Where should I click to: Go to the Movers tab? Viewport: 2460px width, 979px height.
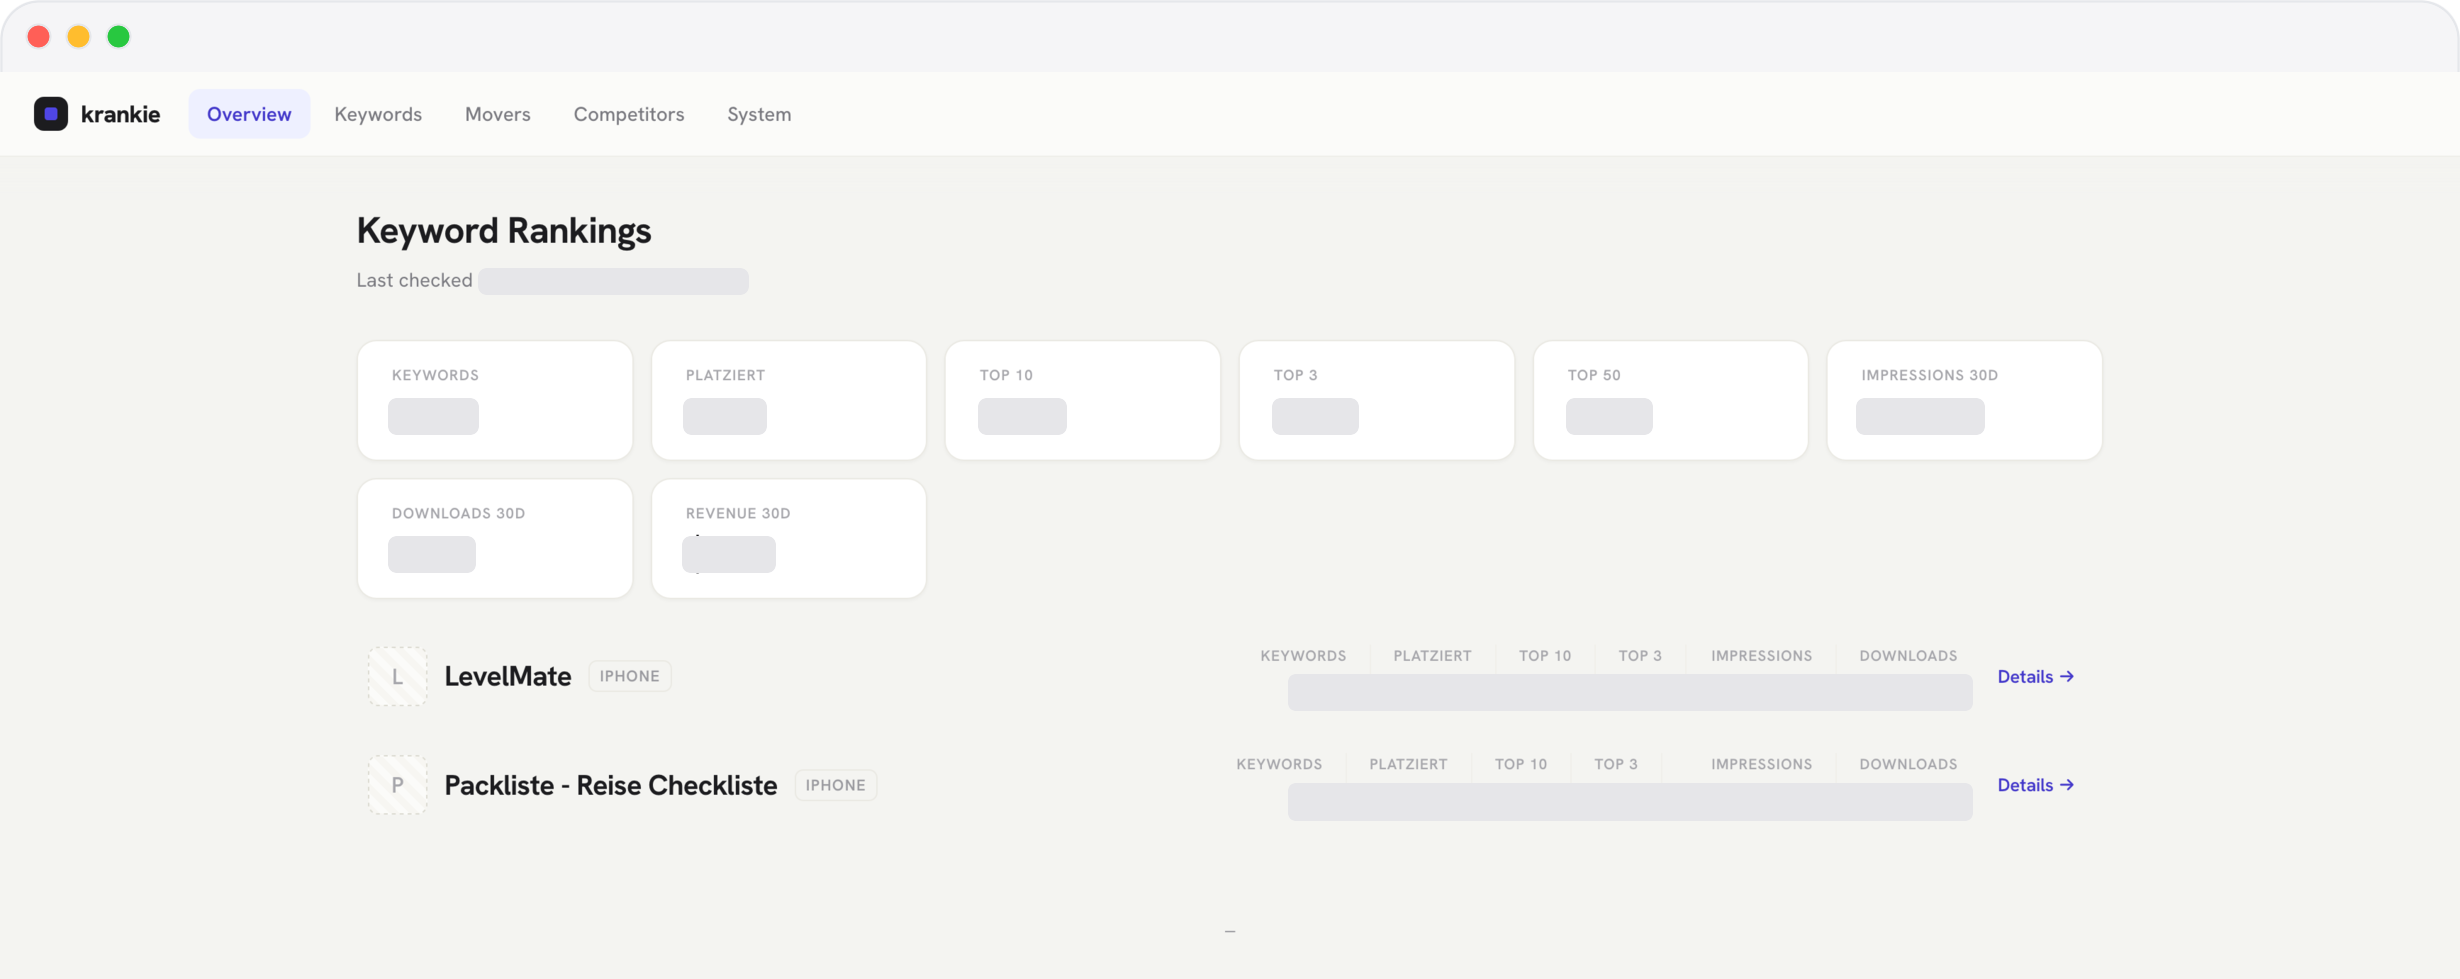(x=498, y=114)
